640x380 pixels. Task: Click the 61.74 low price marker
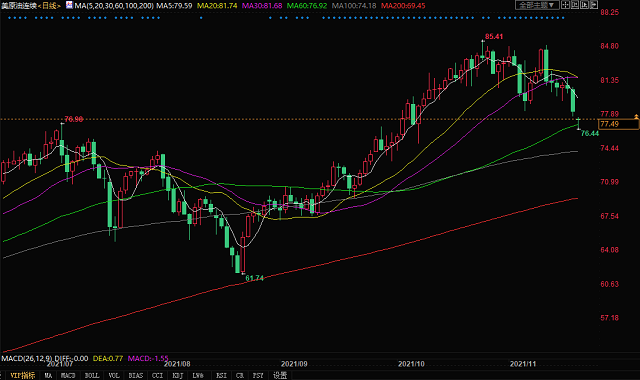pyautogui.click(x=254, y=278)
